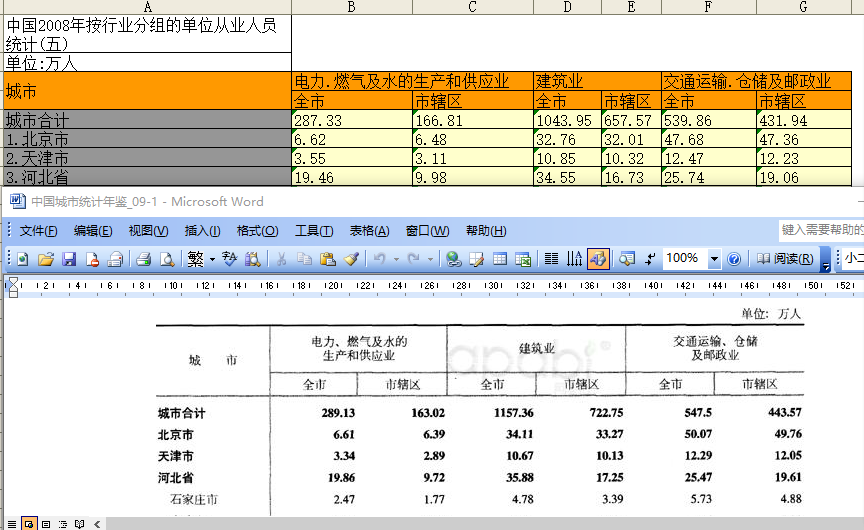Viewport: 864px width, 530px height.
Task: Switch to Outline view icon
Action: pyautogui.click(x=62, y=524)
